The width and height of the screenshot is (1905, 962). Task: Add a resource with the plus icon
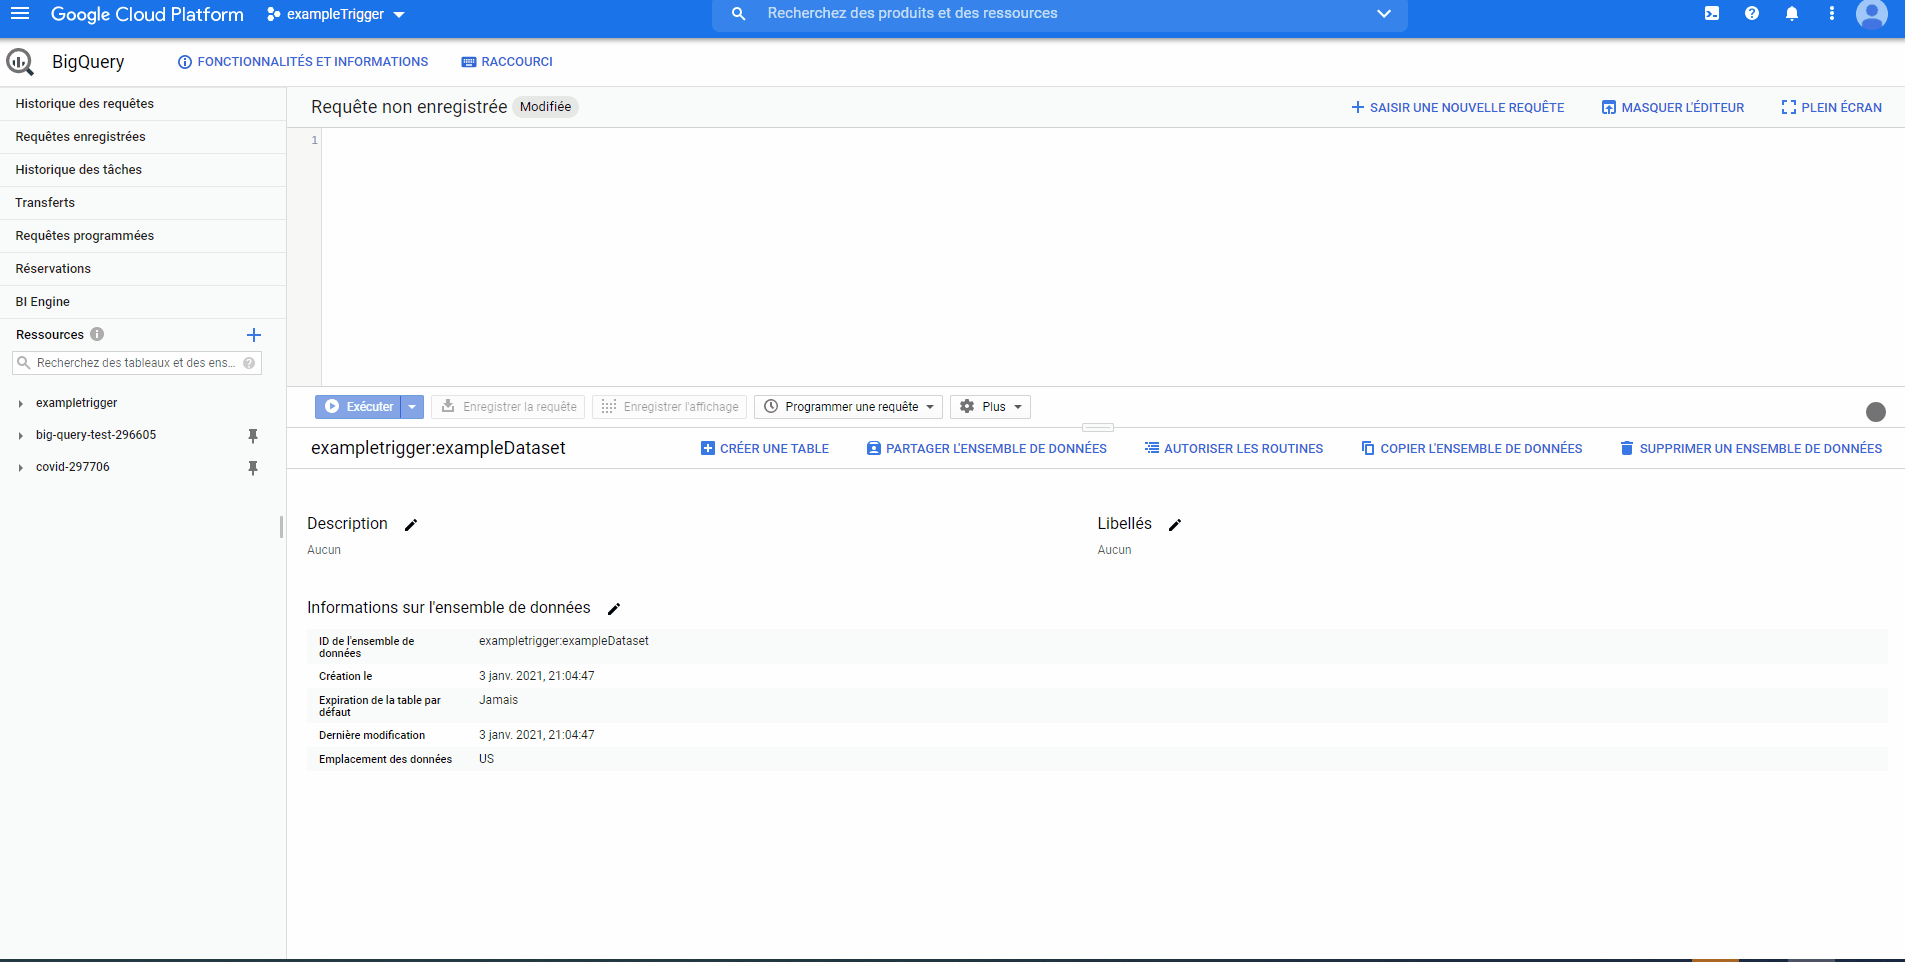pyautogui.click(x=254, y=335)
